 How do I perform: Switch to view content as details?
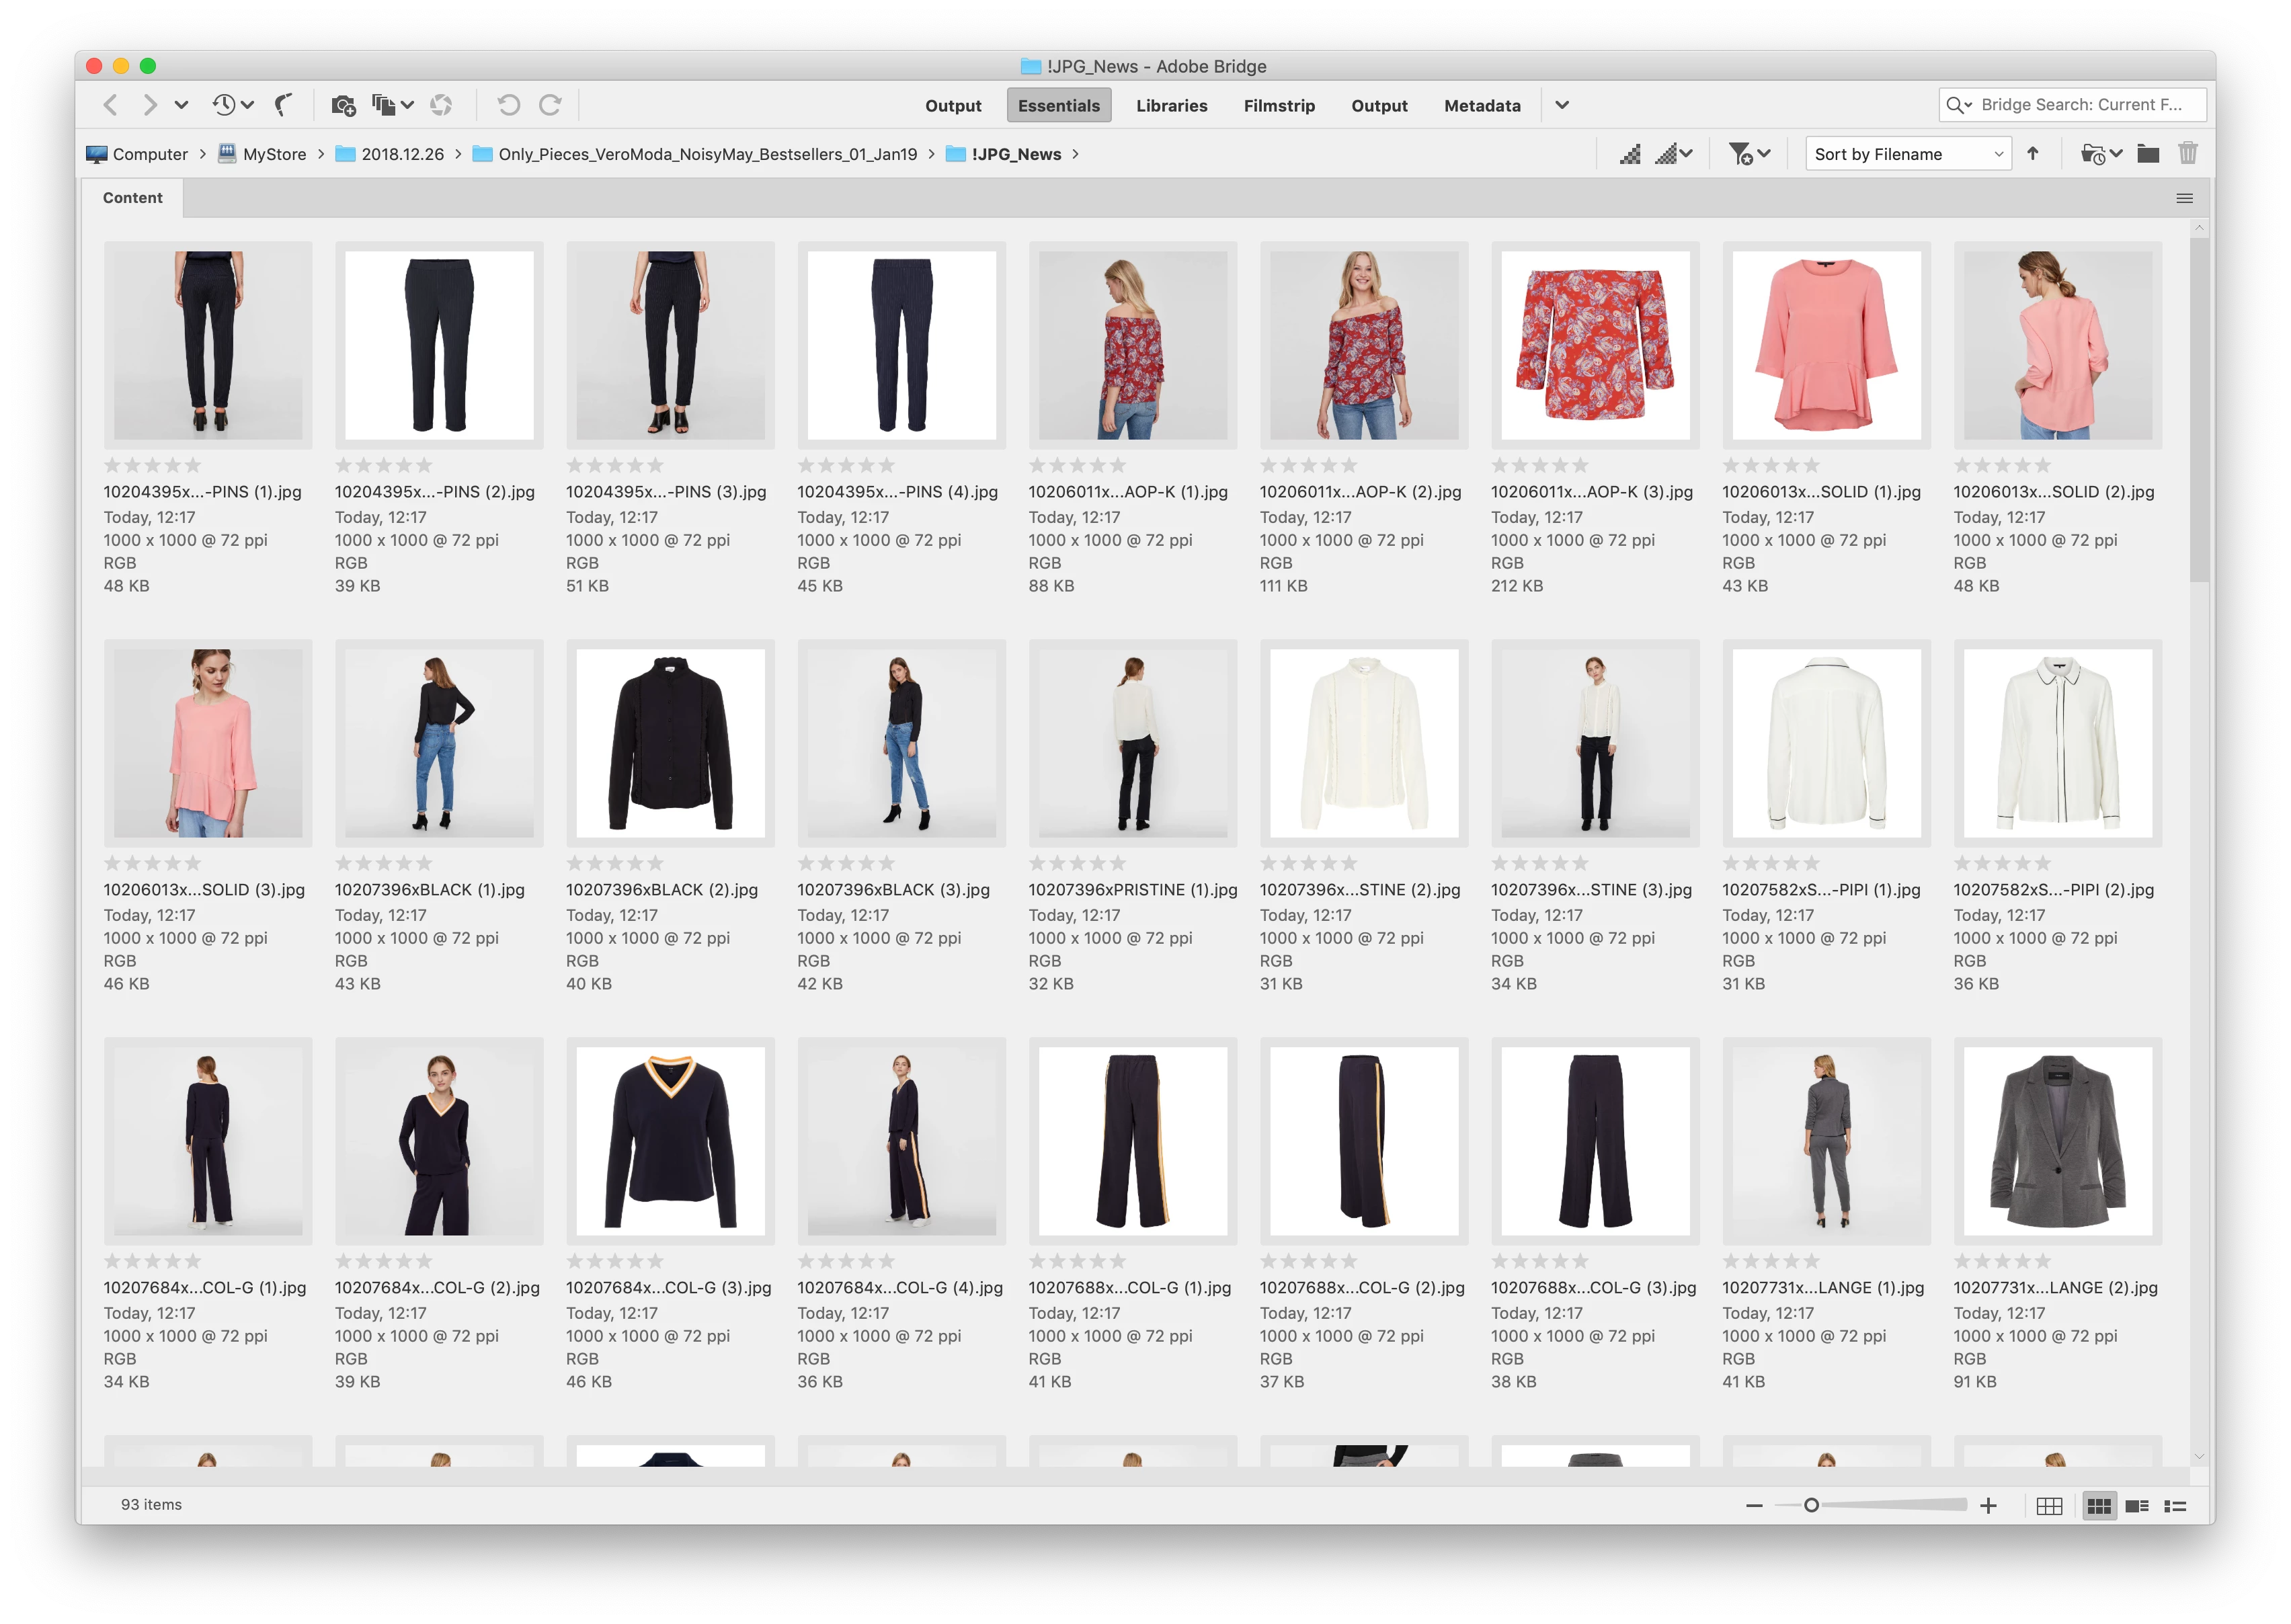coord(2137,1506)
